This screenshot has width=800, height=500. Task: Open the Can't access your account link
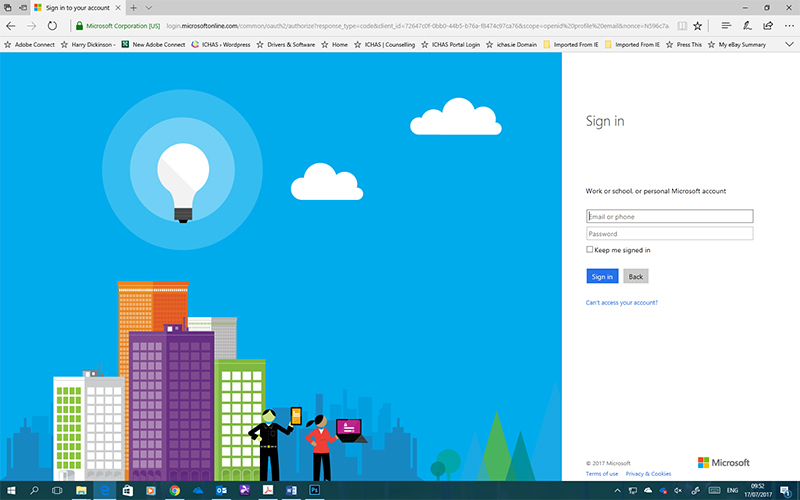[x=622, y=302]
